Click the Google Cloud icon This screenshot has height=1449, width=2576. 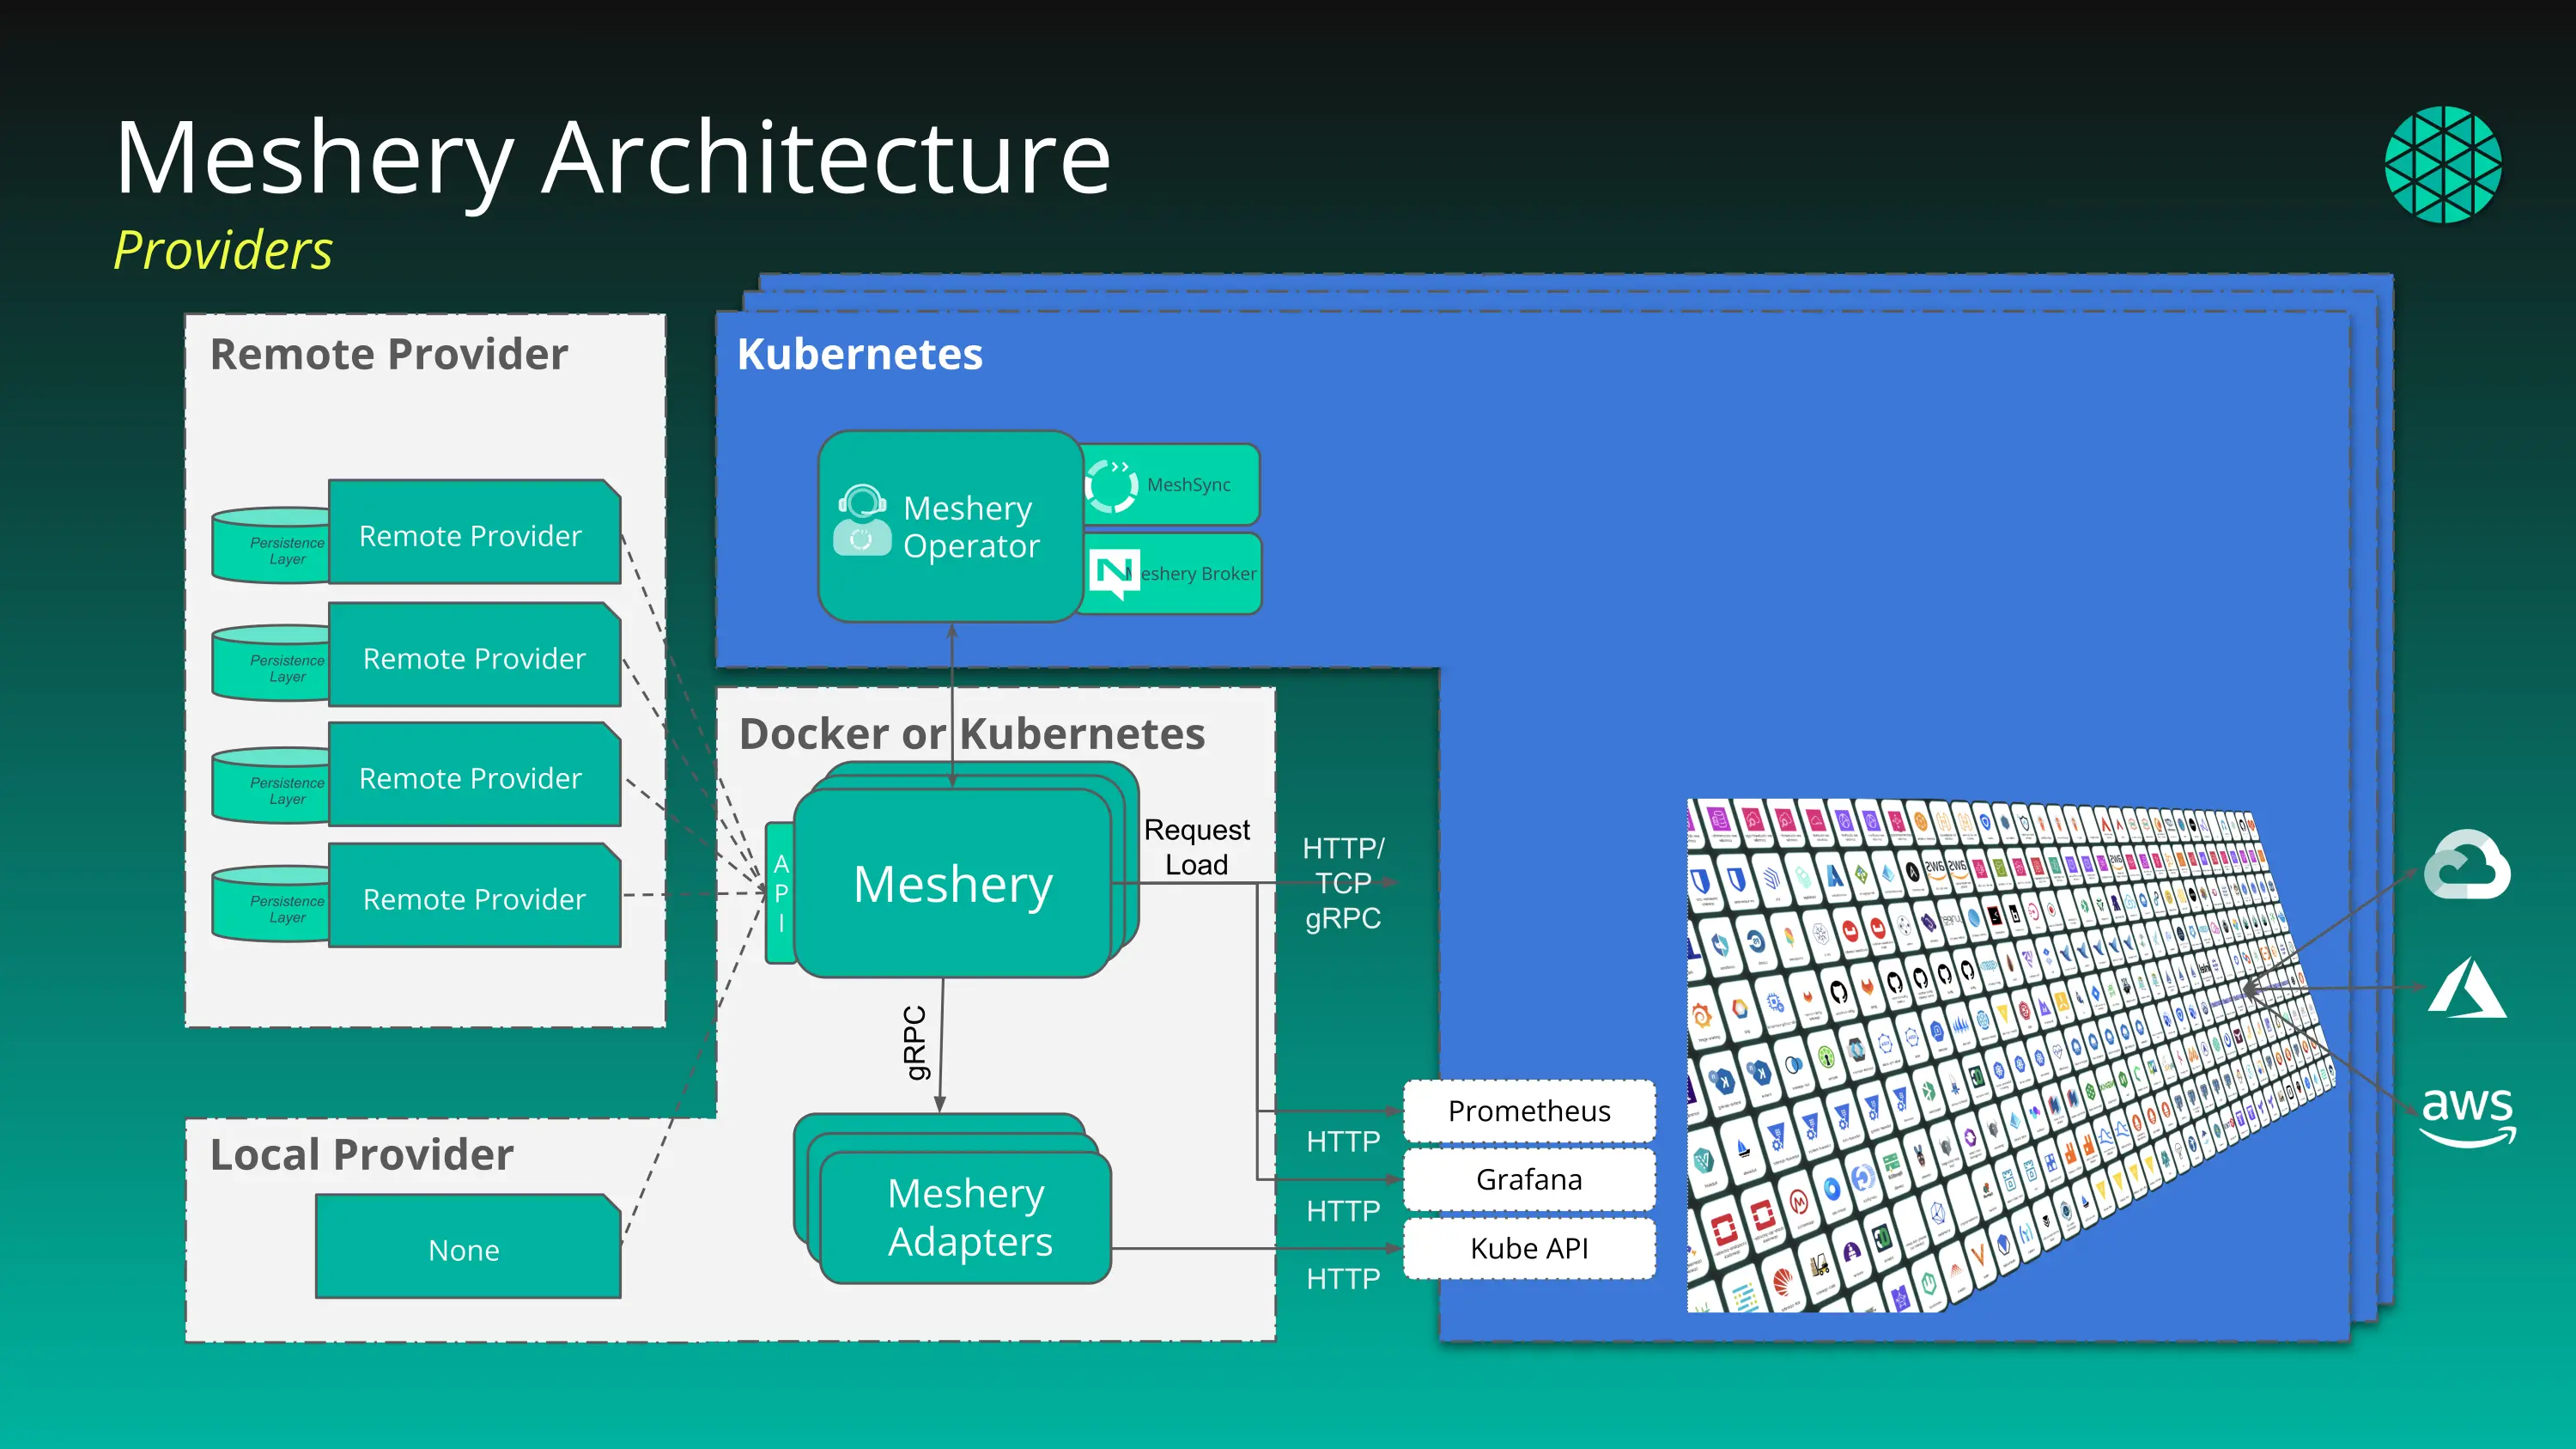[x=2466, y=865]
